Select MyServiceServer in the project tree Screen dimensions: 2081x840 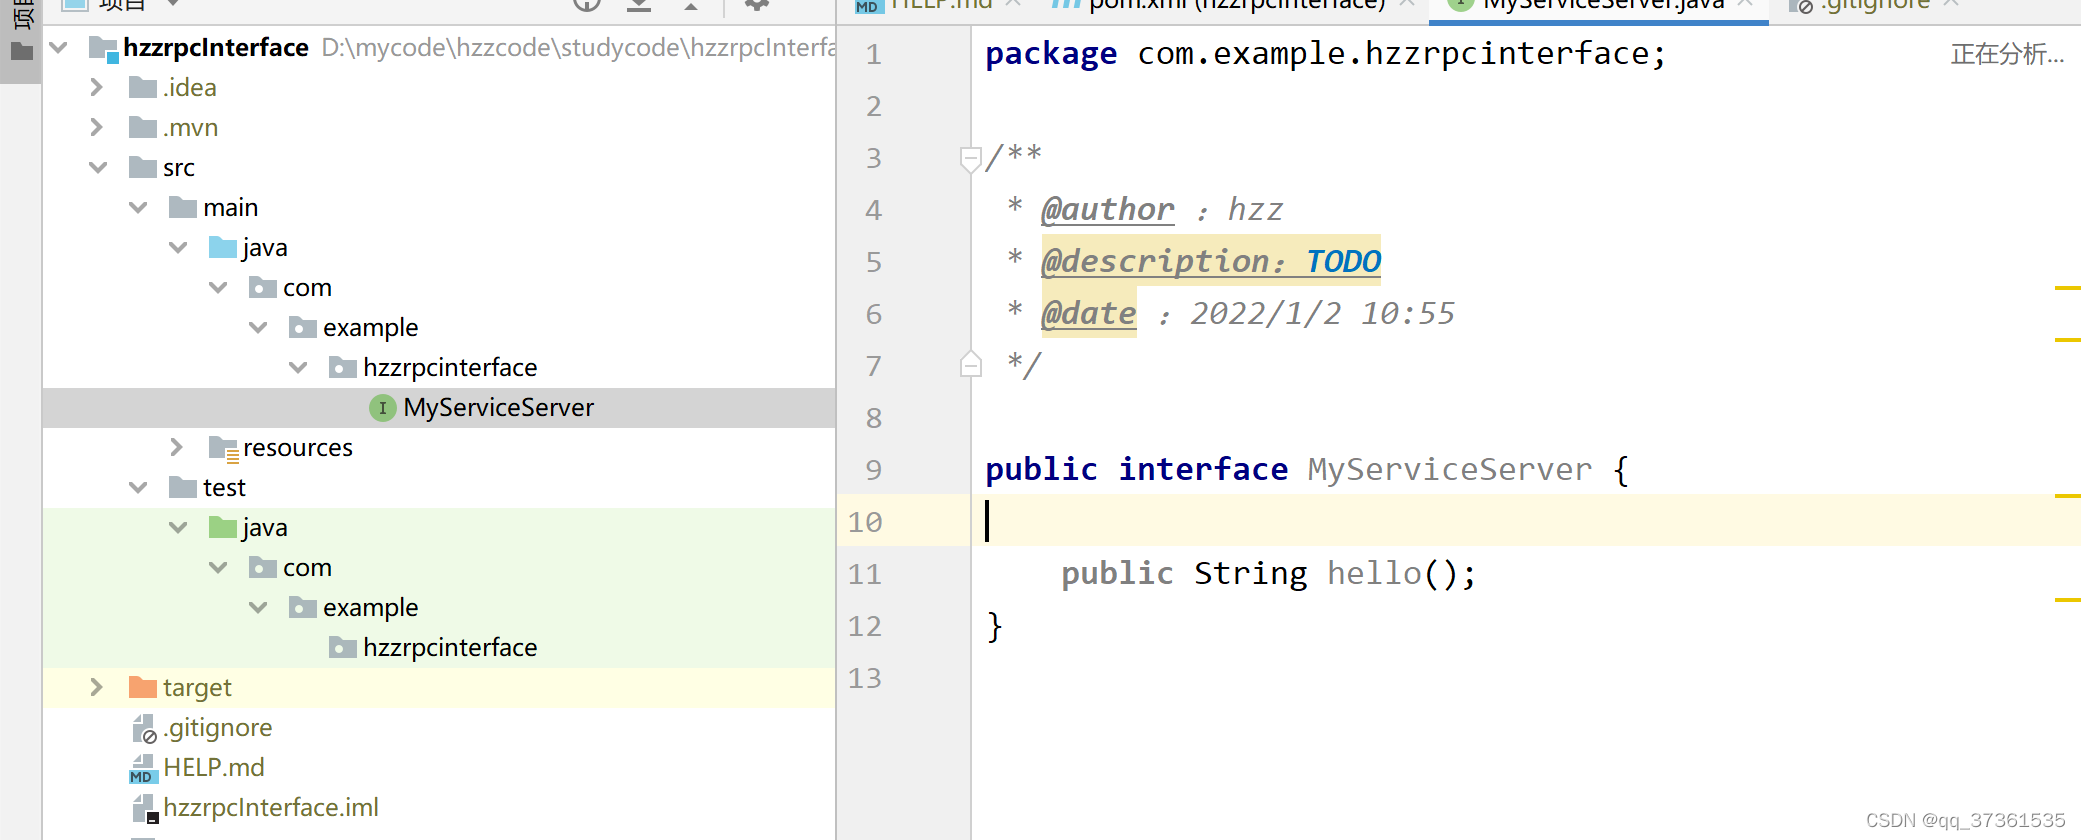click(x=498, y=407)
